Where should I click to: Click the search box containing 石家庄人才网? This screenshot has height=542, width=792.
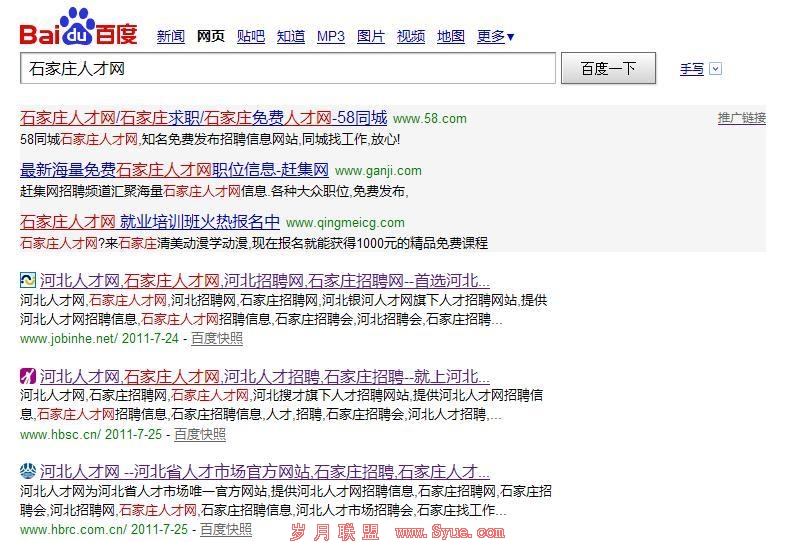tap(288, 69)
